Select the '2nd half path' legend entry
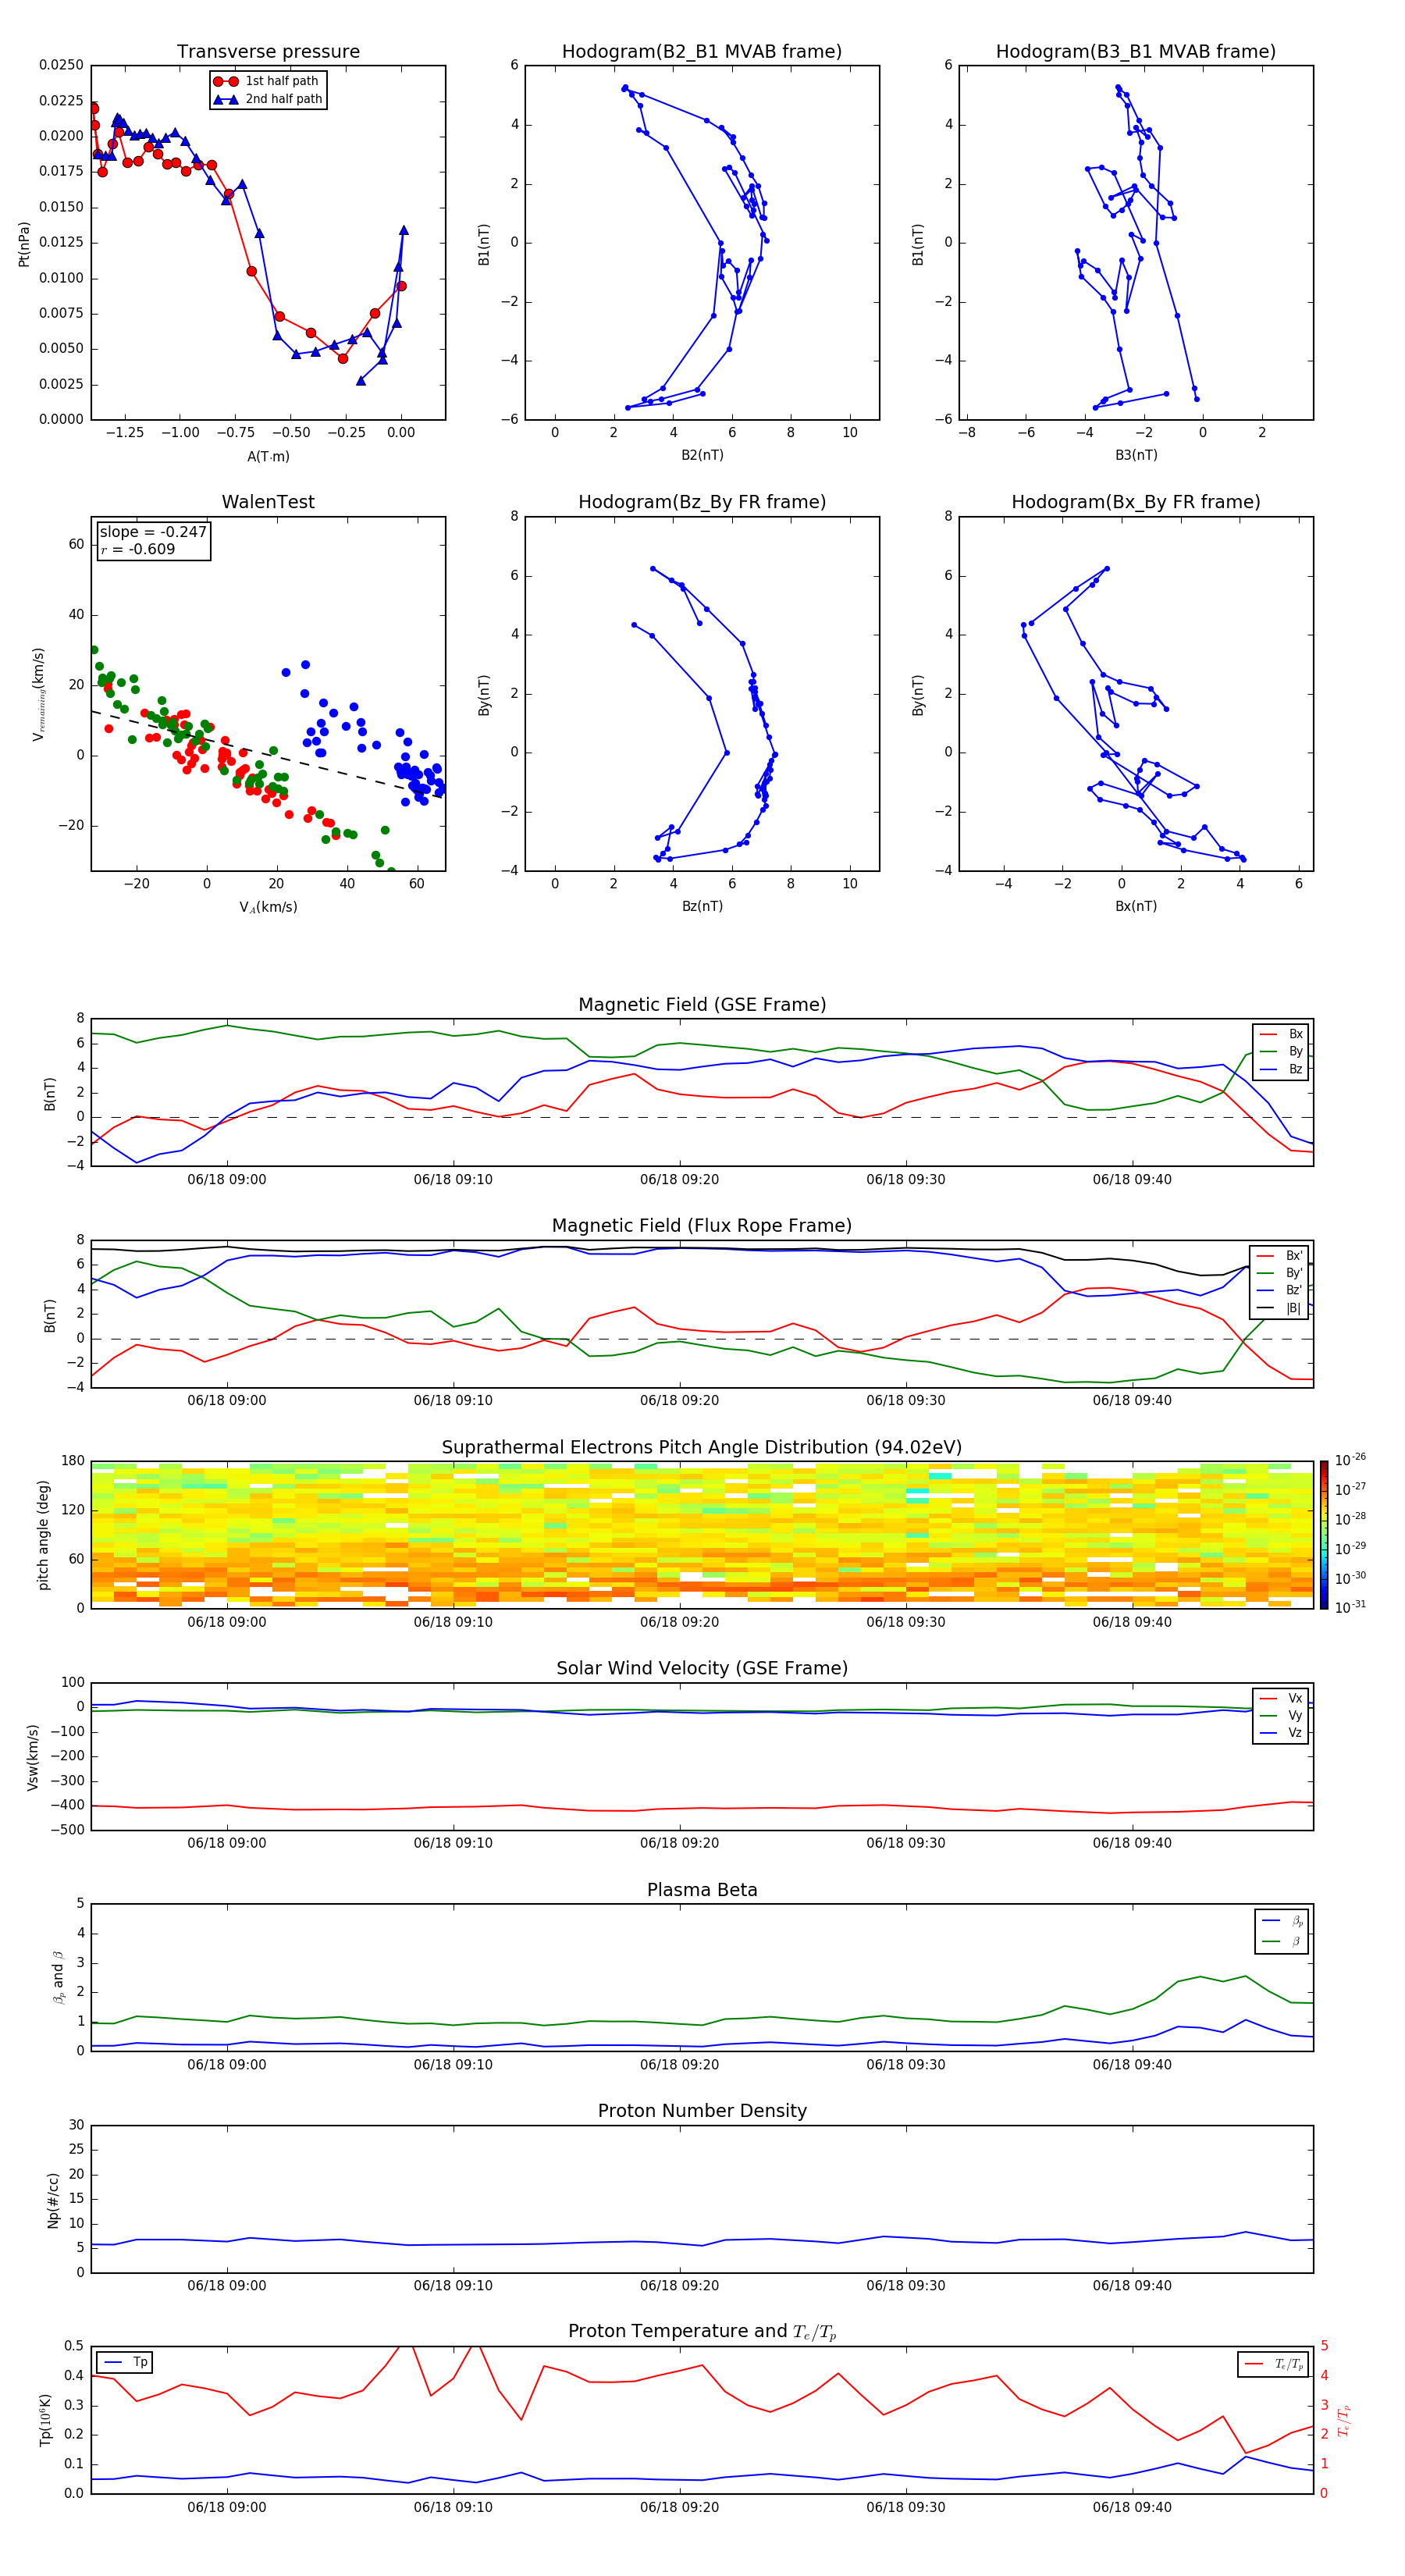Viewport: 1405px width, 2576px height. pyautogui.click(x=267, y=99)
